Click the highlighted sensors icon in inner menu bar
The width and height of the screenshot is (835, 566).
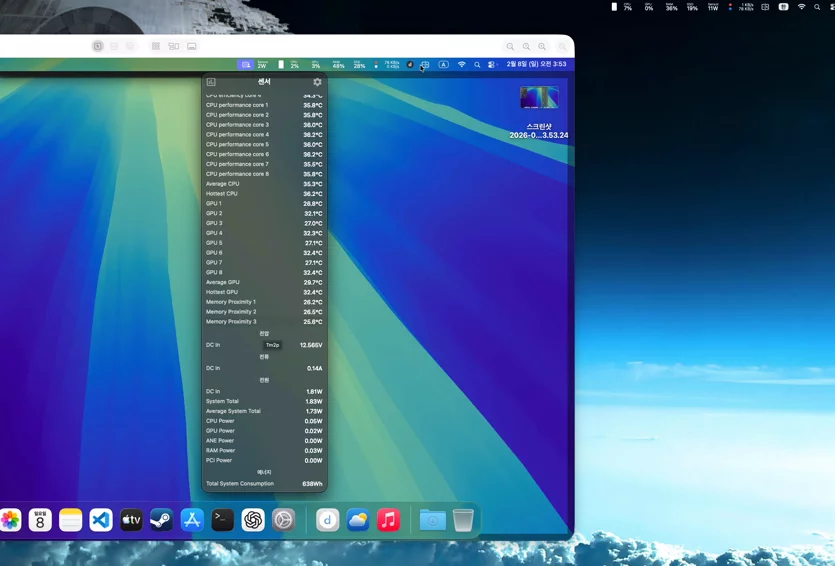point(245,64)
